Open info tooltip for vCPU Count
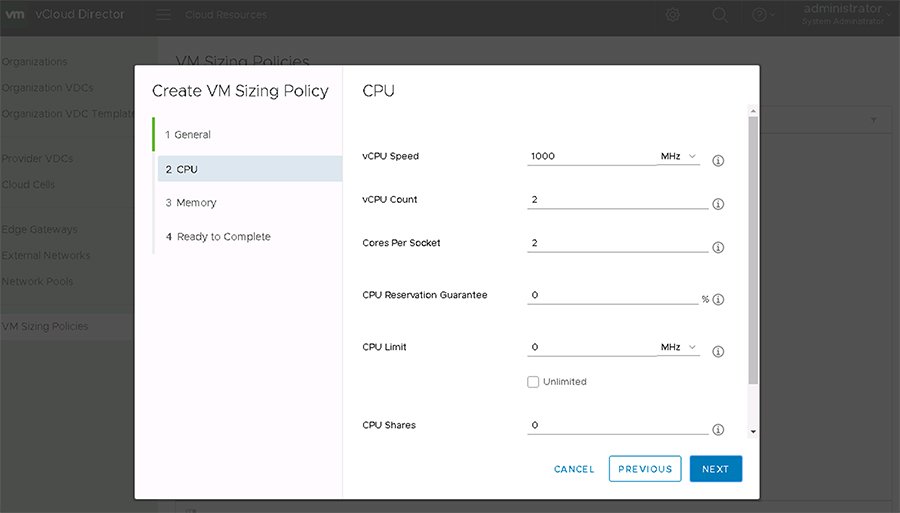 (x=717, y=204)
